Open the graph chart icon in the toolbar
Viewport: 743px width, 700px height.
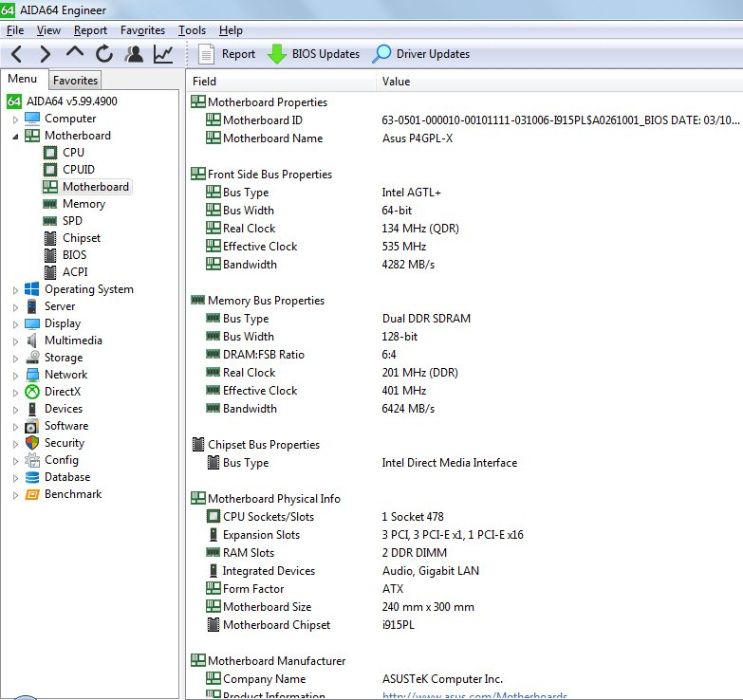[163, 54]
